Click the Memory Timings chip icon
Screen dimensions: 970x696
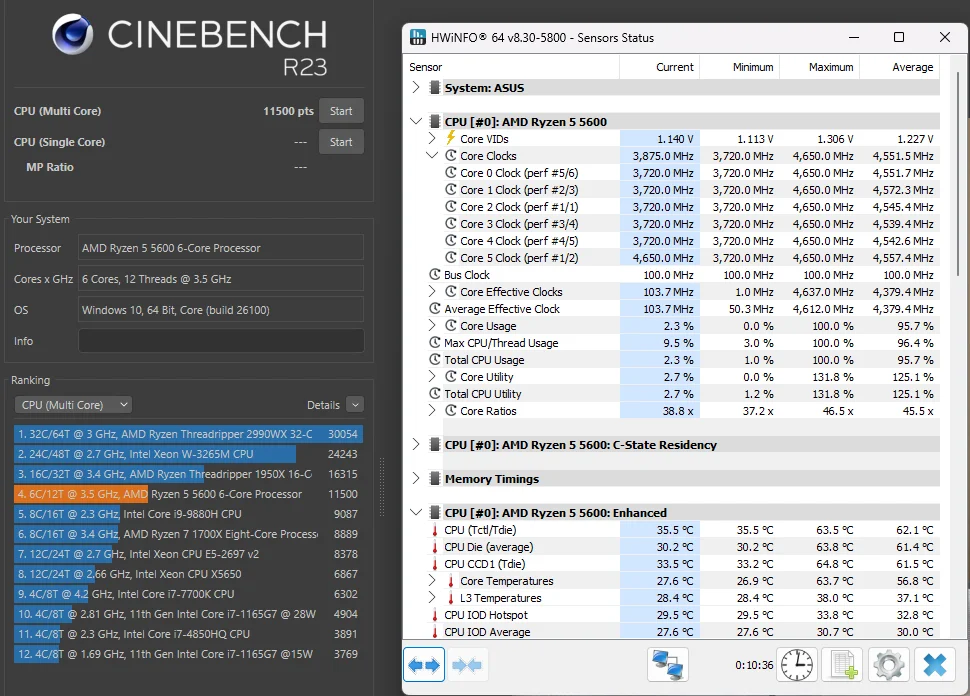pyautogui.click(x=435, y=478)
